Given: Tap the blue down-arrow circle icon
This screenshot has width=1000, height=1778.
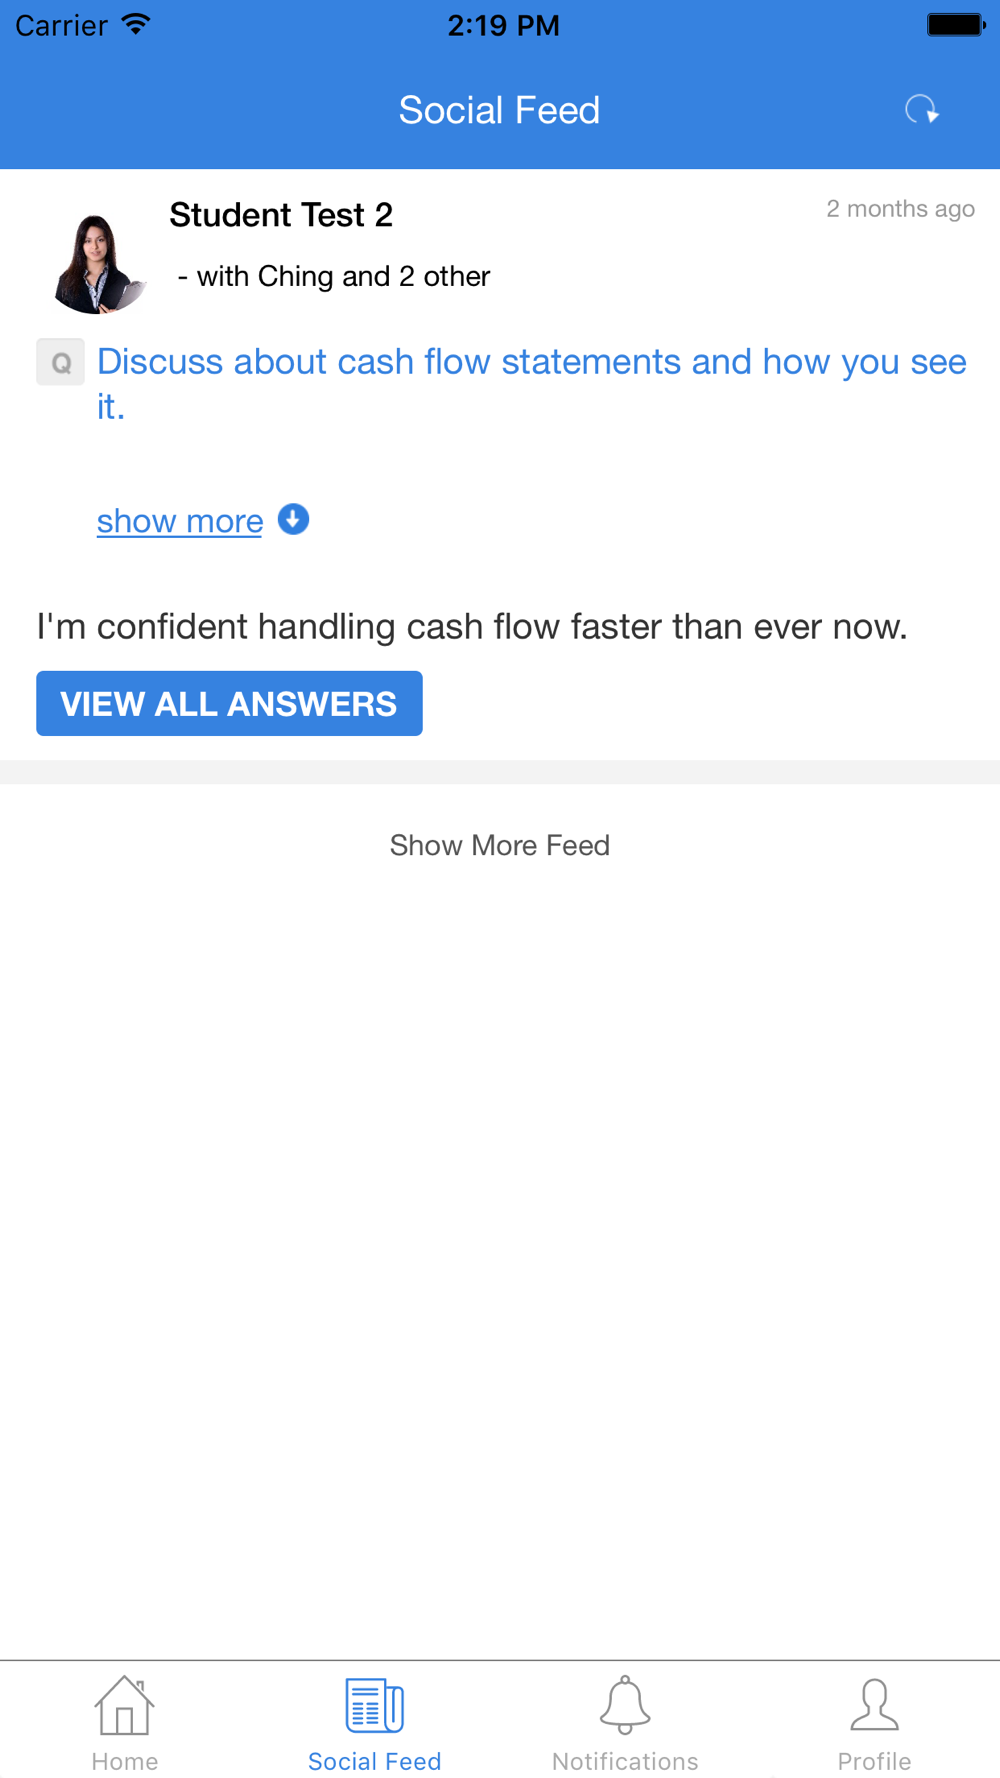Looking at the screenshot, I should point(293,520).
